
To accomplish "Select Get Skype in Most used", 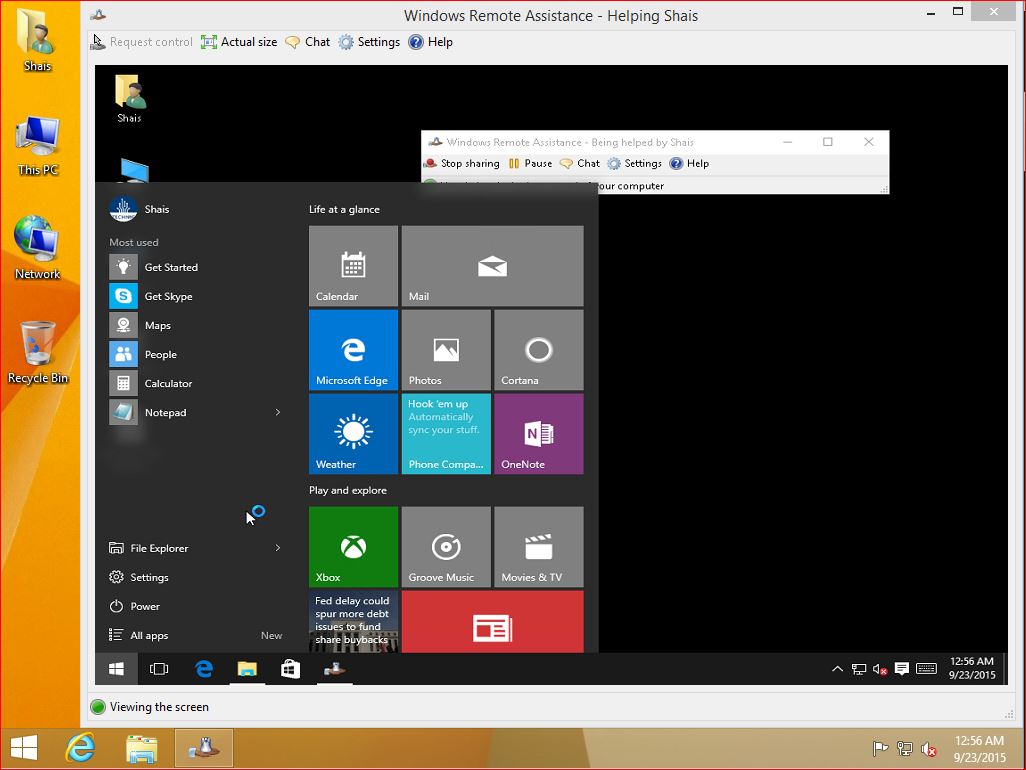I will (196, 296).
